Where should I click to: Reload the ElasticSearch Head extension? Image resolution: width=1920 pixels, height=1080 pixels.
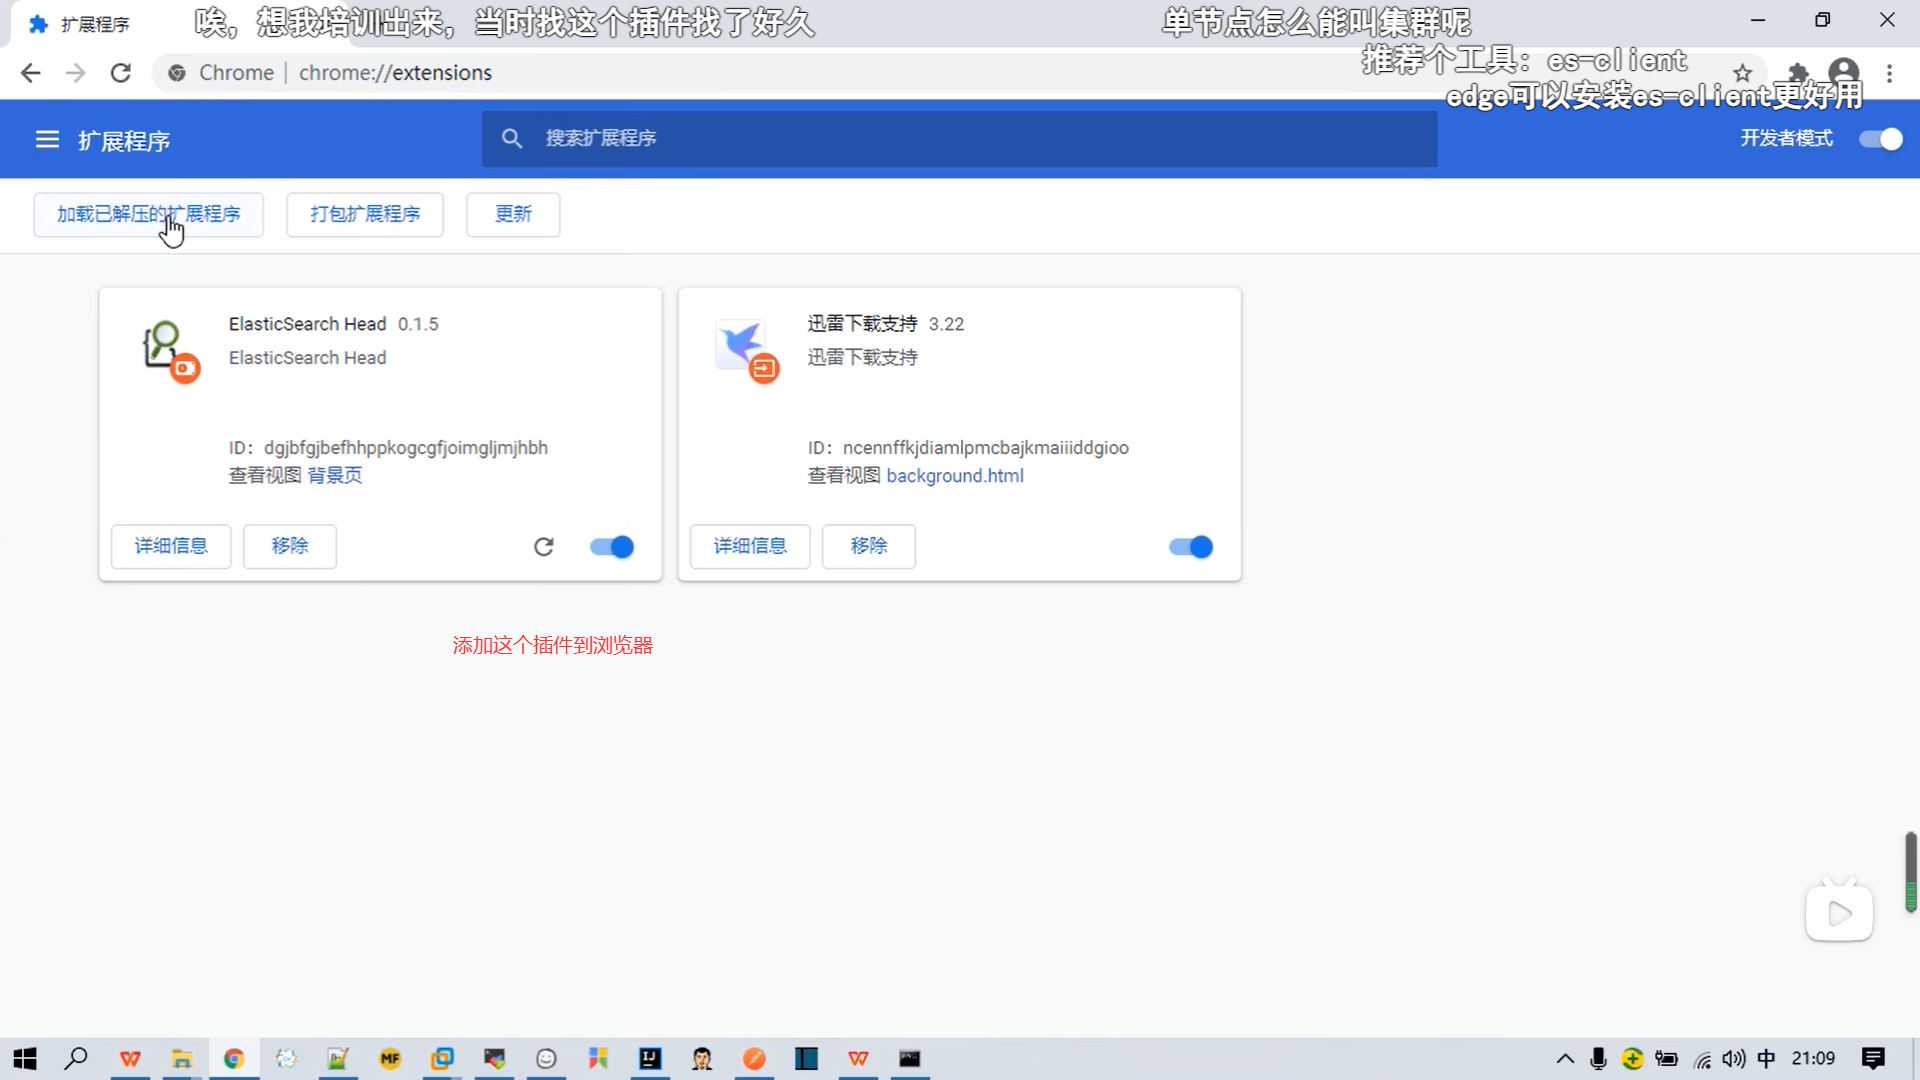(543, 547)
